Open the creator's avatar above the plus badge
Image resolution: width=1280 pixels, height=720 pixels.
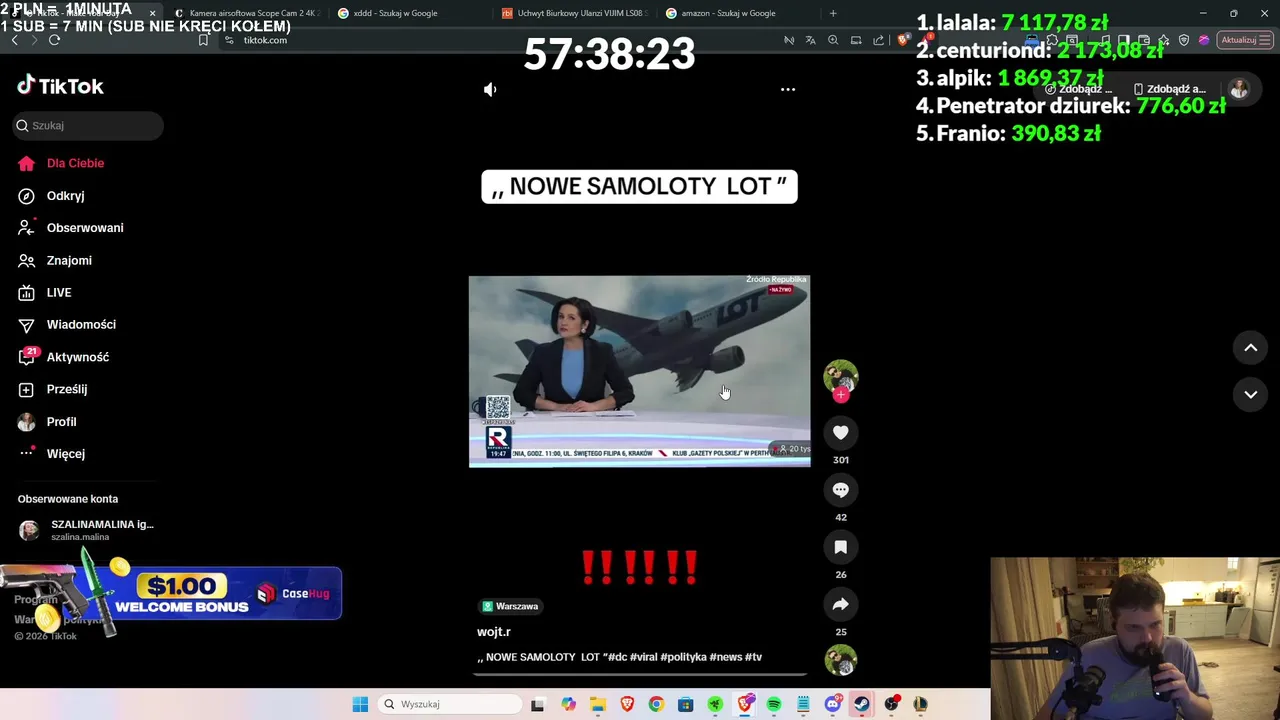tap(841, 376)
